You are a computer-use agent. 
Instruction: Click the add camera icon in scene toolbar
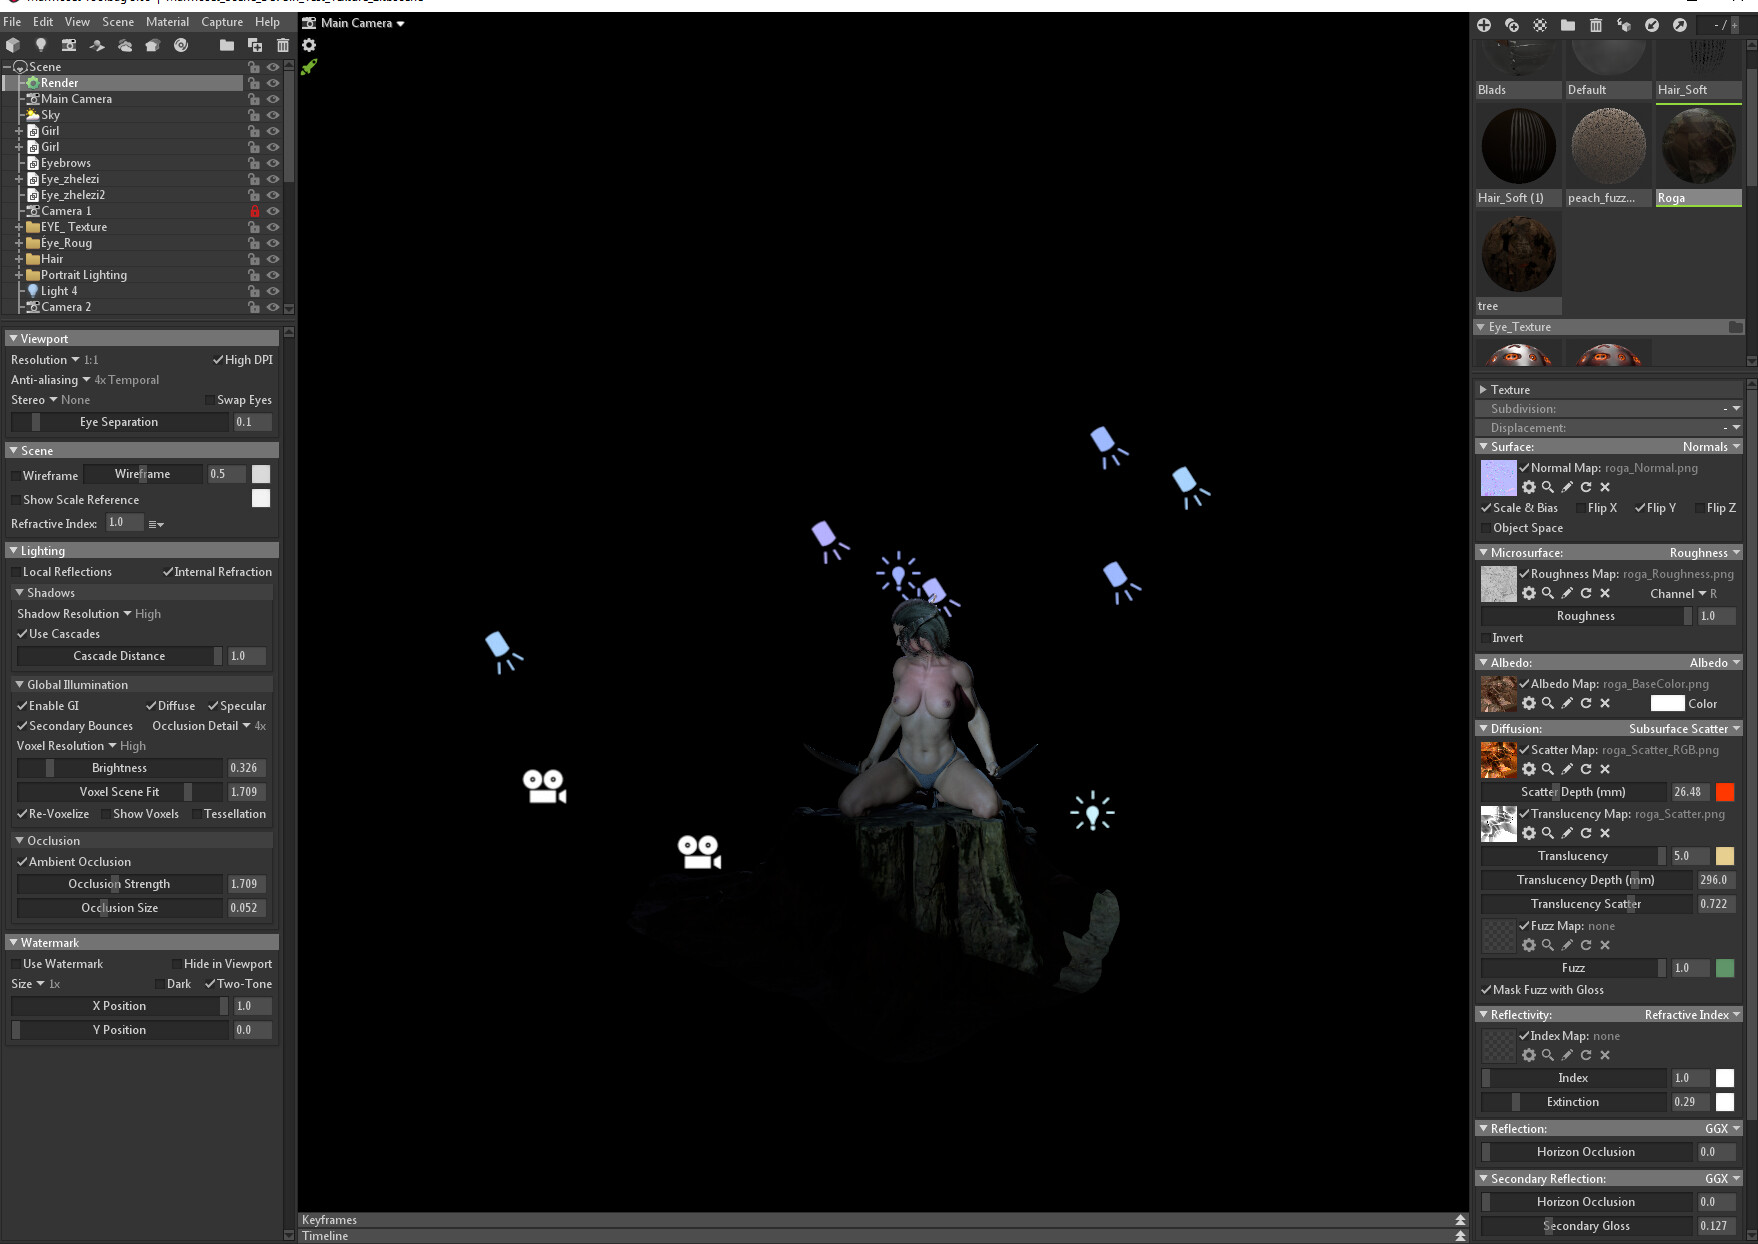[69, 45]
